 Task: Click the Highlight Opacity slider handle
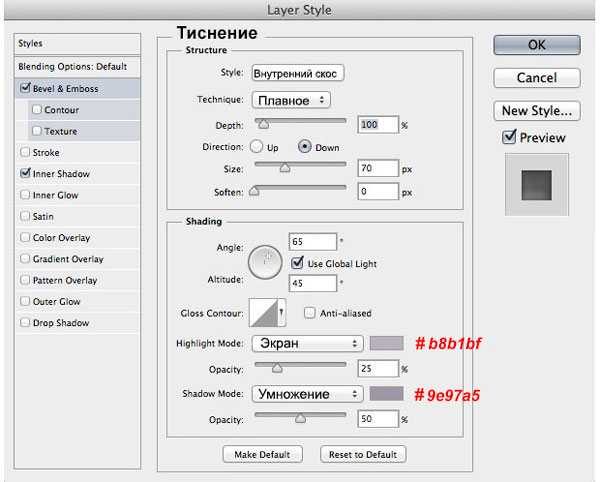pyautogui.click(x=277, y=368)
